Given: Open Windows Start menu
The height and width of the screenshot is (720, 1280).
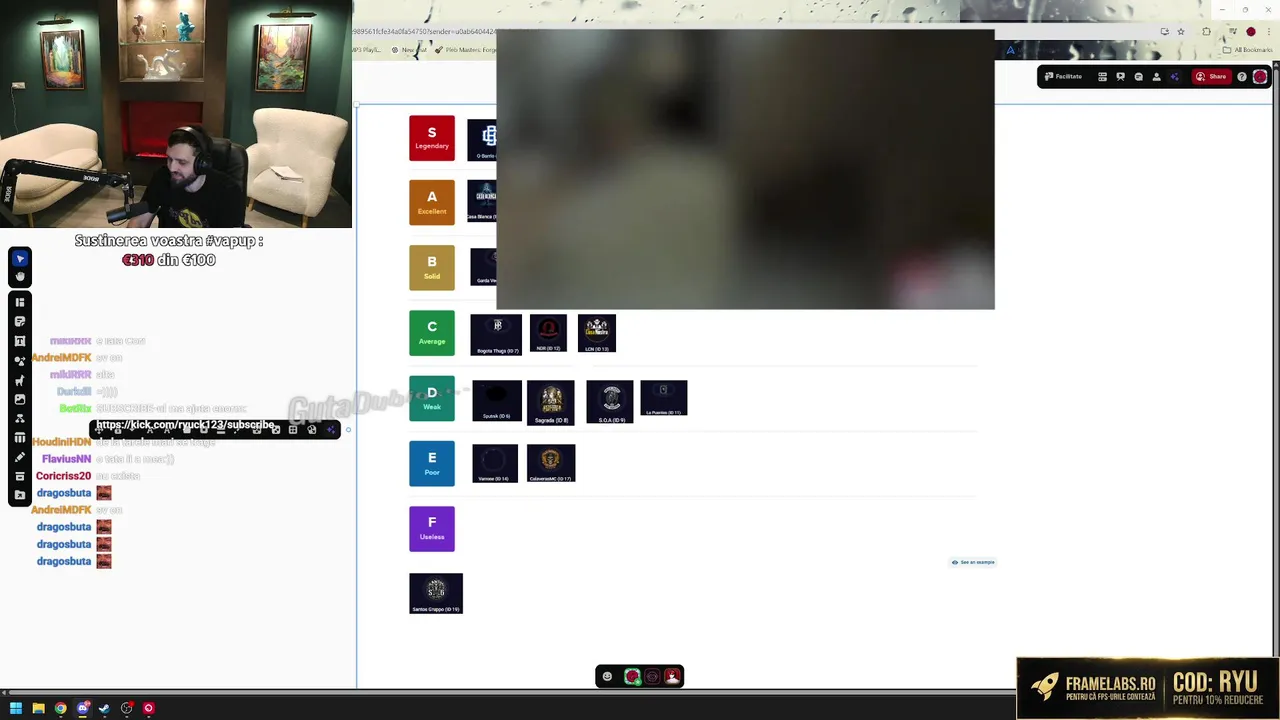Looking at the screenshot, I should [x=16, y=708].
